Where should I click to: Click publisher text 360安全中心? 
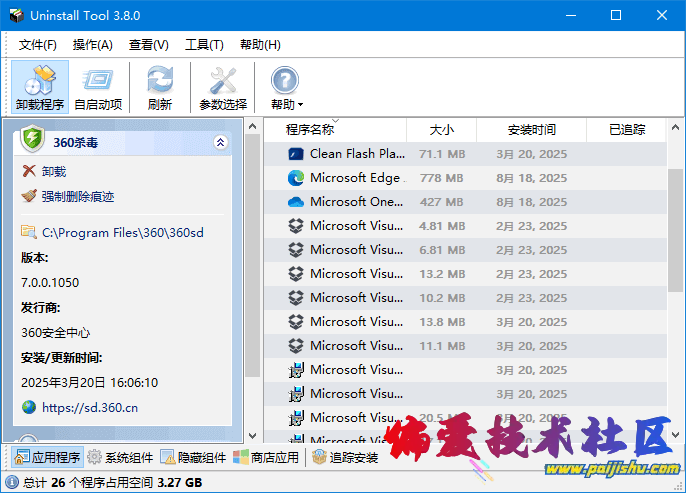[56, 333]
